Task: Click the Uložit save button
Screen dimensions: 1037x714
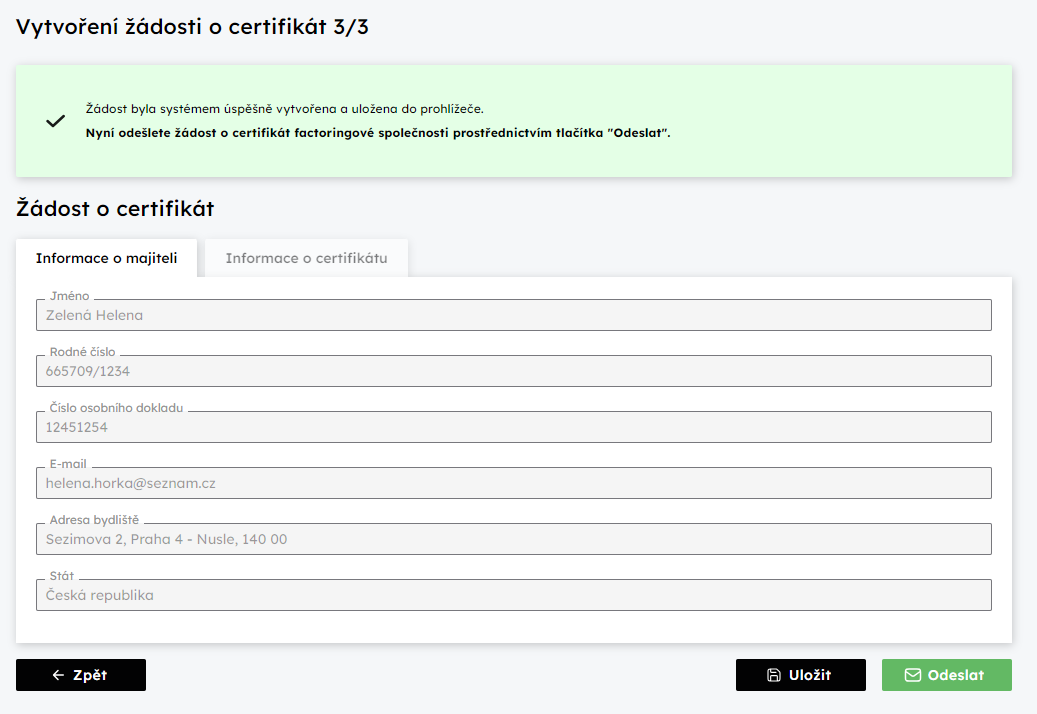Action: click(x=800, y=675)
